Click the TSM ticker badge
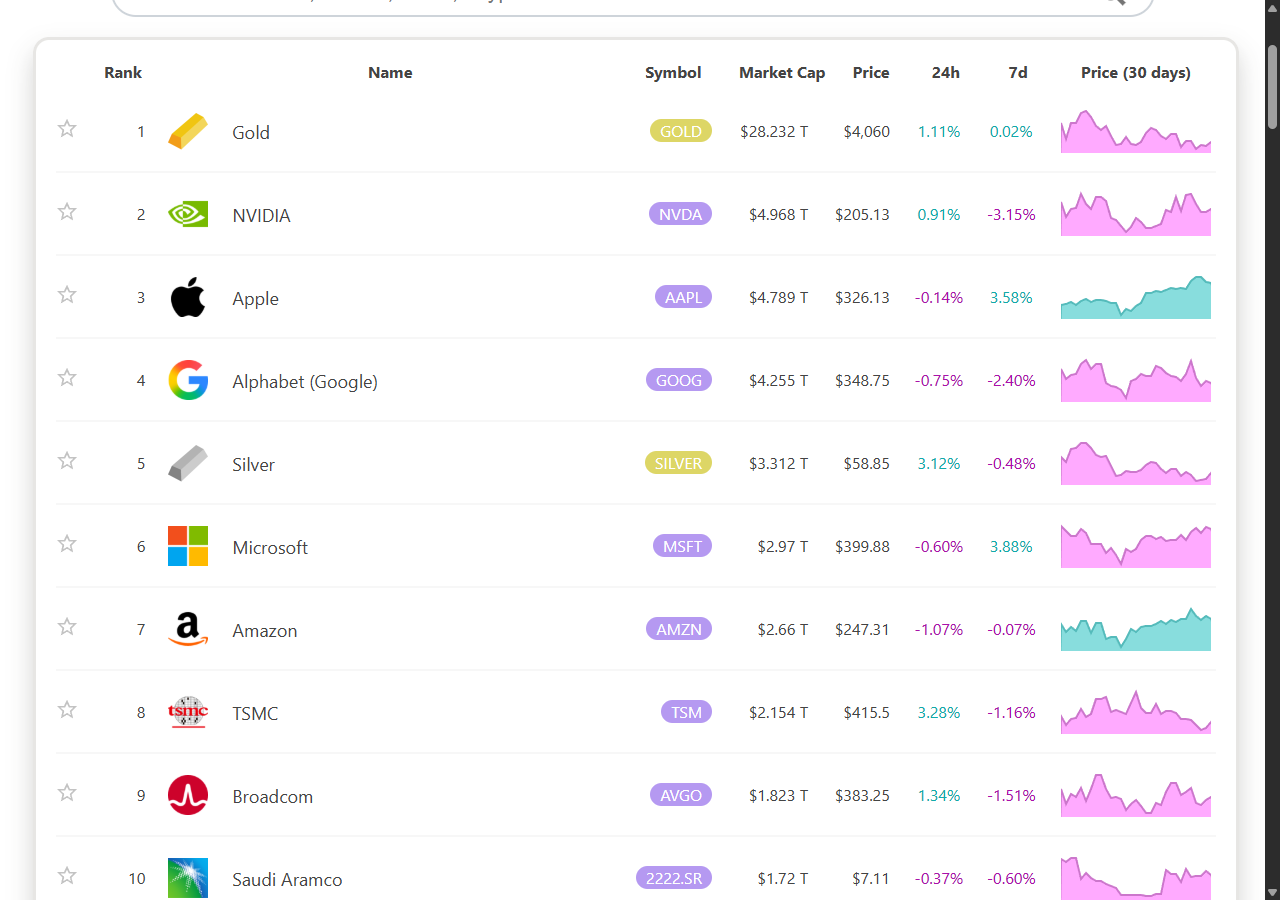The height and width of the screenshot is (900, 1280). point(686,712)
